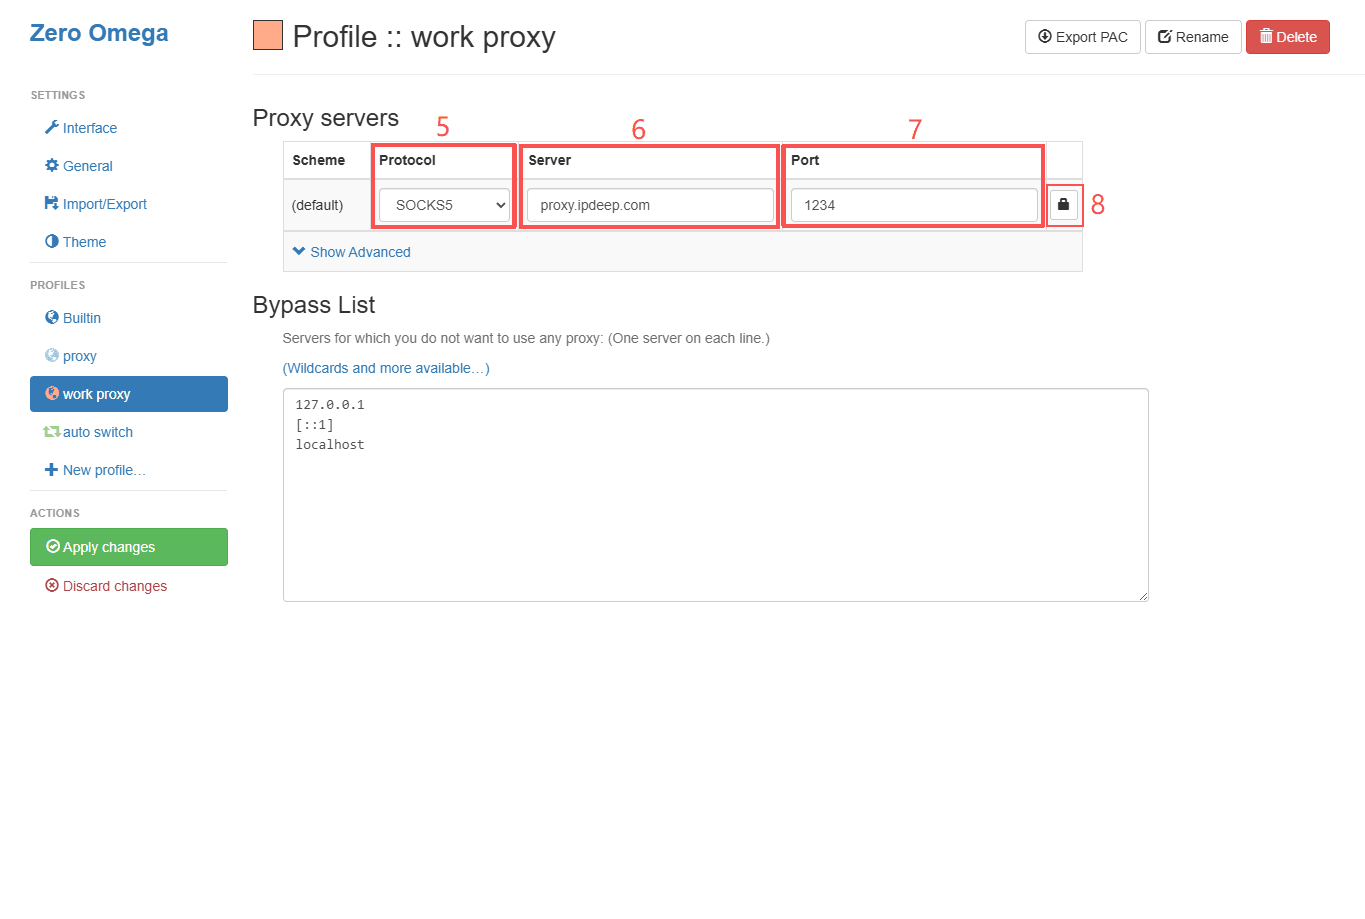
Task: Click the arrows icon beside auto switch
Action: point(51,432)
